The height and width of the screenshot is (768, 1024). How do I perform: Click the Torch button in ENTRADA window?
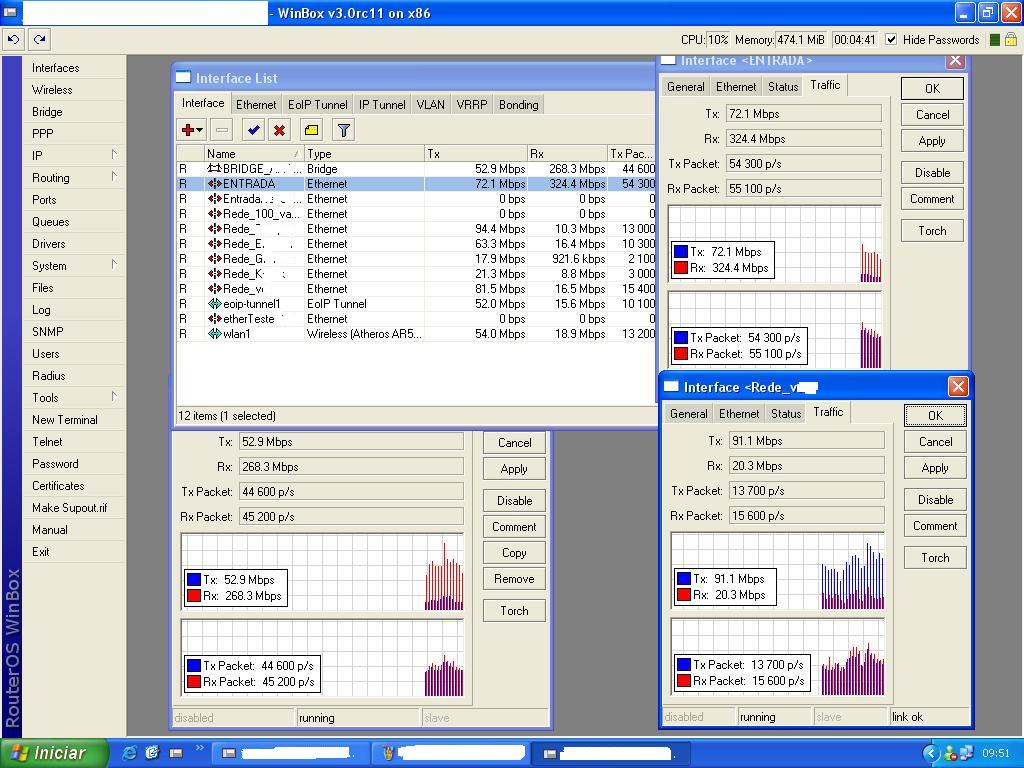(x=932, y=231)
